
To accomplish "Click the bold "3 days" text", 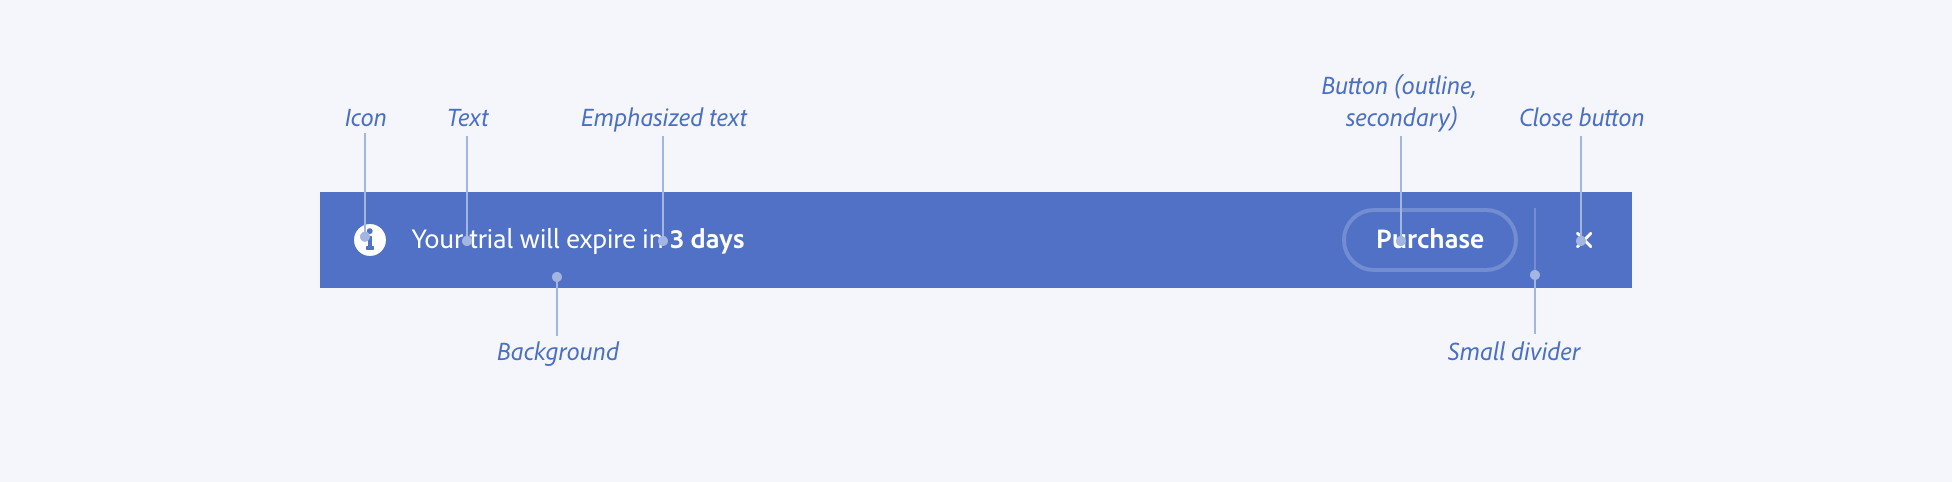I will pos(707,240).
